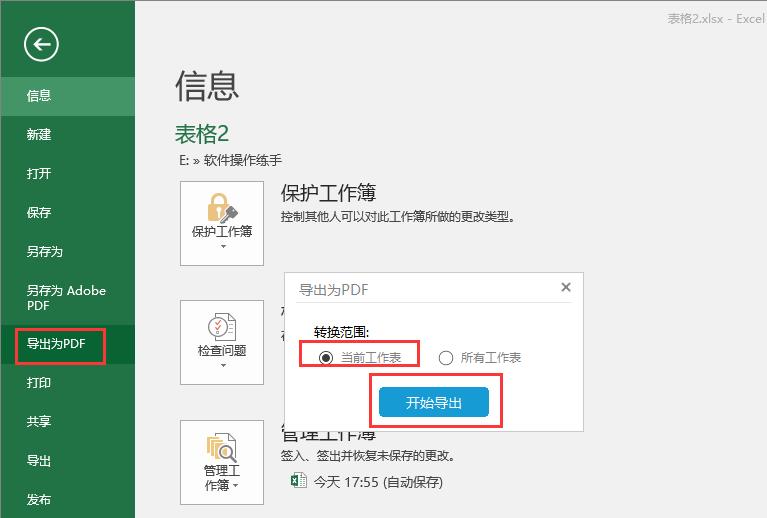
Task: Expand the 保护工作簿 dropdown arrow
Action: (221, 246)
